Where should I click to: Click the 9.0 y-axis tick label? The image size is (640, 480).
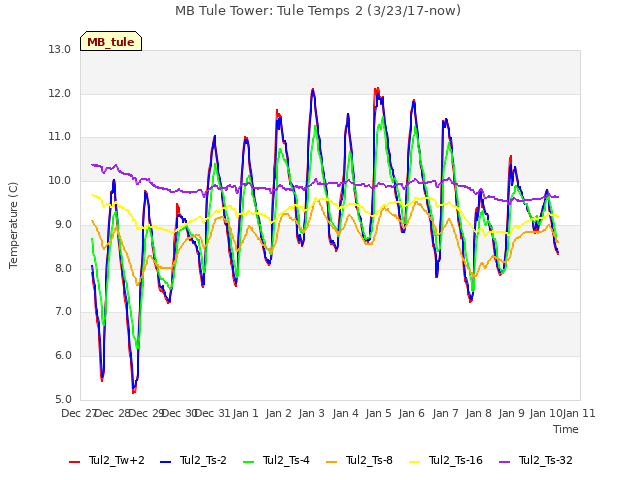pyautogui.click(x=63, y=224)
